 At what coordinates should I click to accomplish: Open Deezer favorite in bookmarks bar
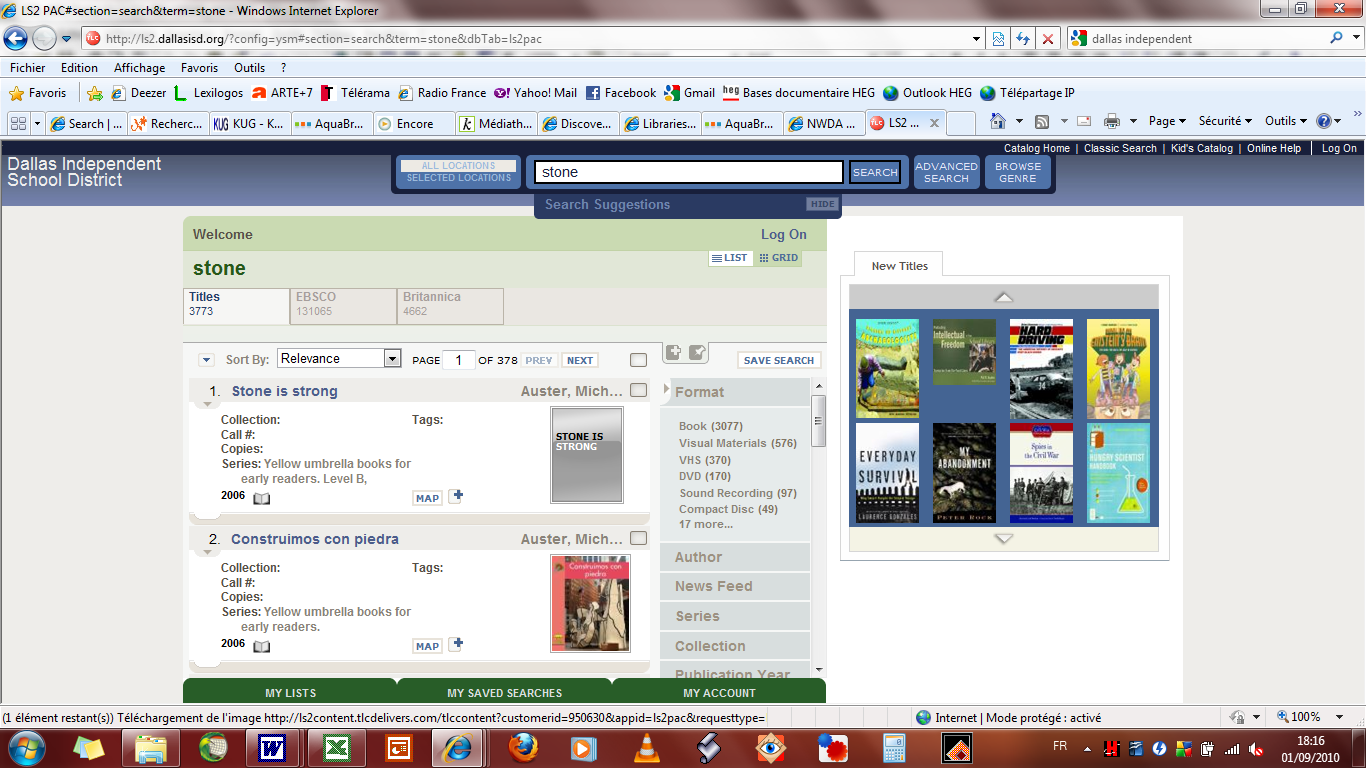(138, 93)
